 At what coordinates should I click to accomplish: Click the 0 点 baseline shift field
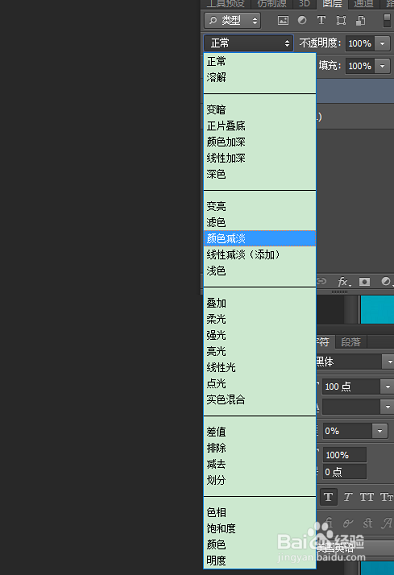pyautogui.click(x=344, y=472)
